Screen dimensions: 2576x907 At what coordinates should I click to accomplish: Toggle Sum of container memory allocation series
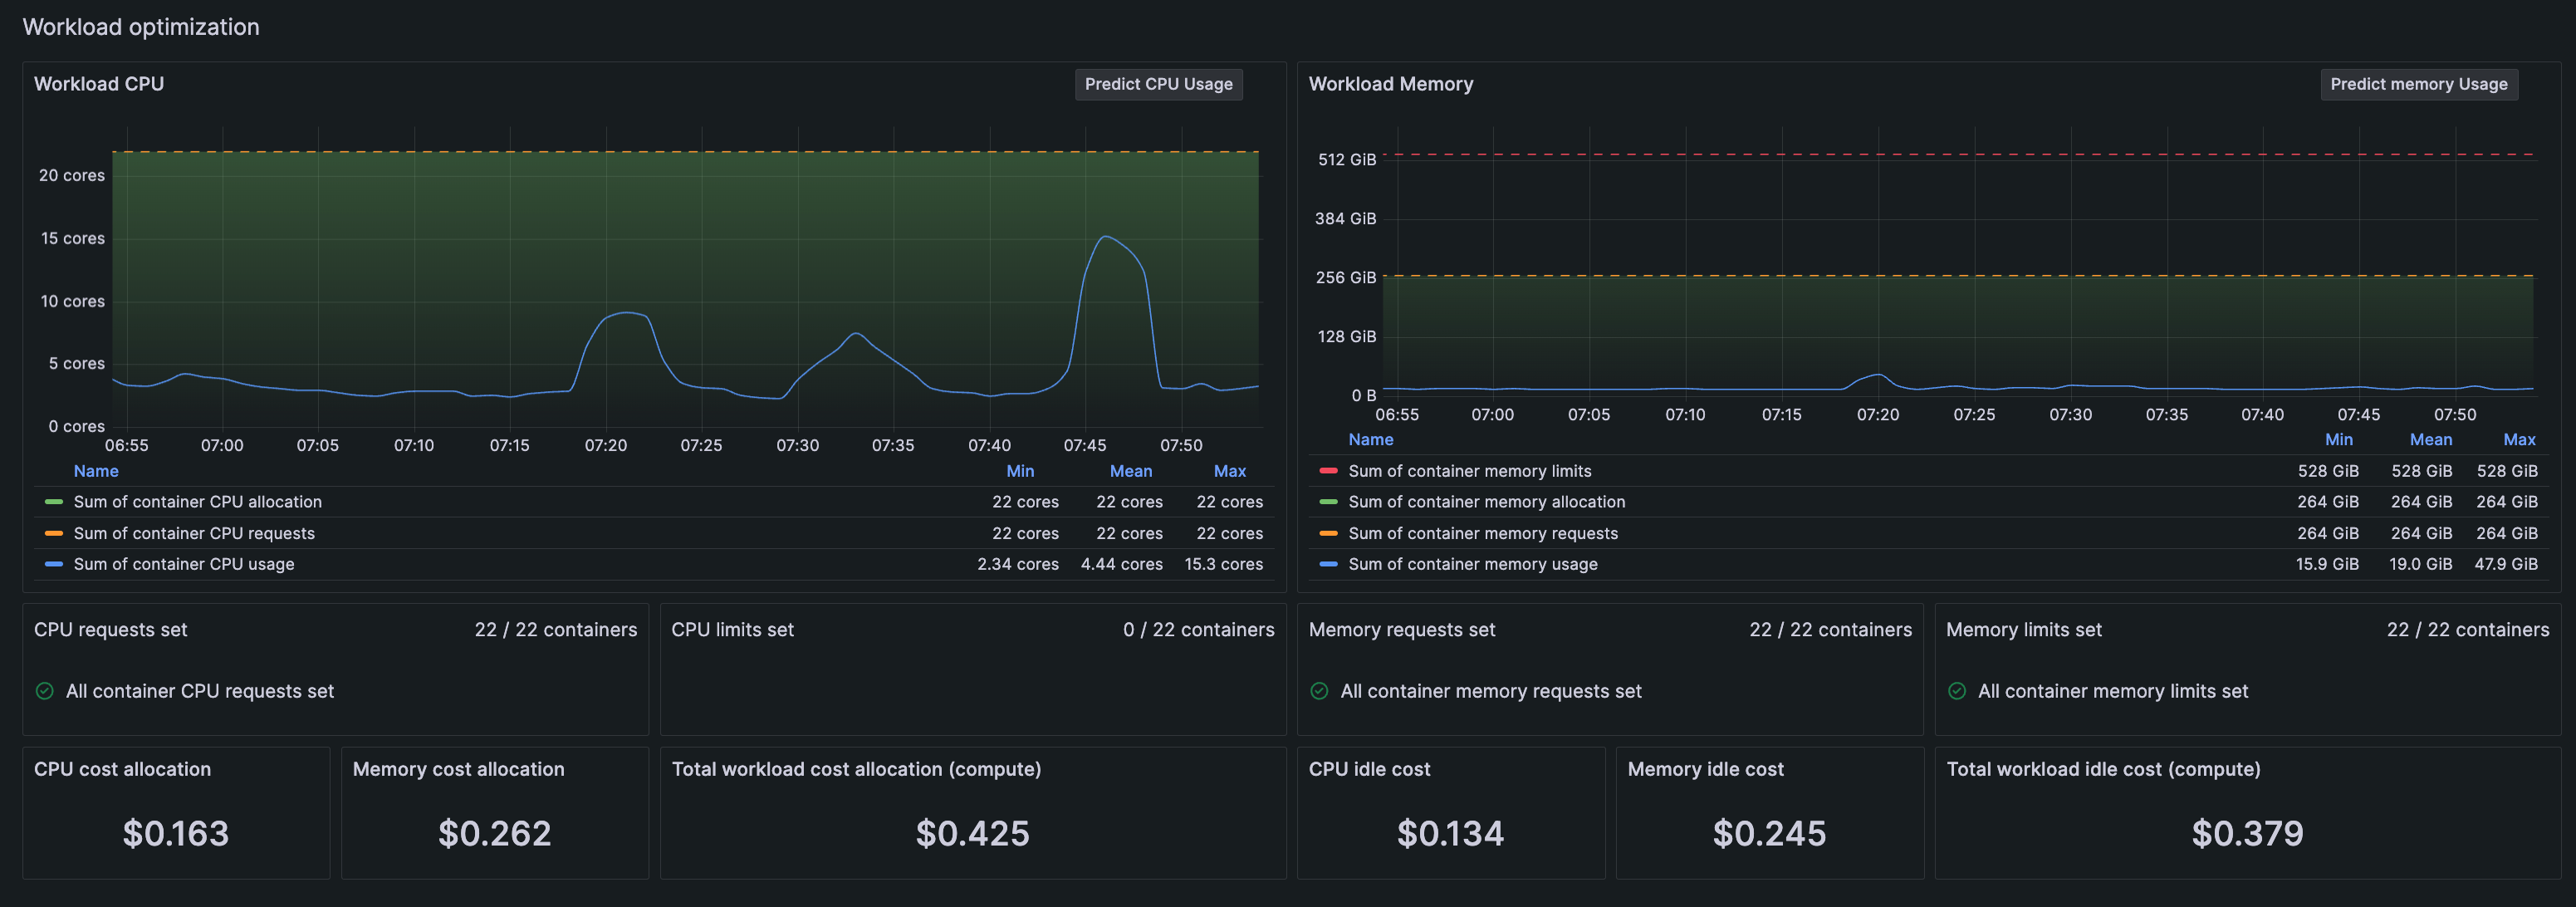1486,502
